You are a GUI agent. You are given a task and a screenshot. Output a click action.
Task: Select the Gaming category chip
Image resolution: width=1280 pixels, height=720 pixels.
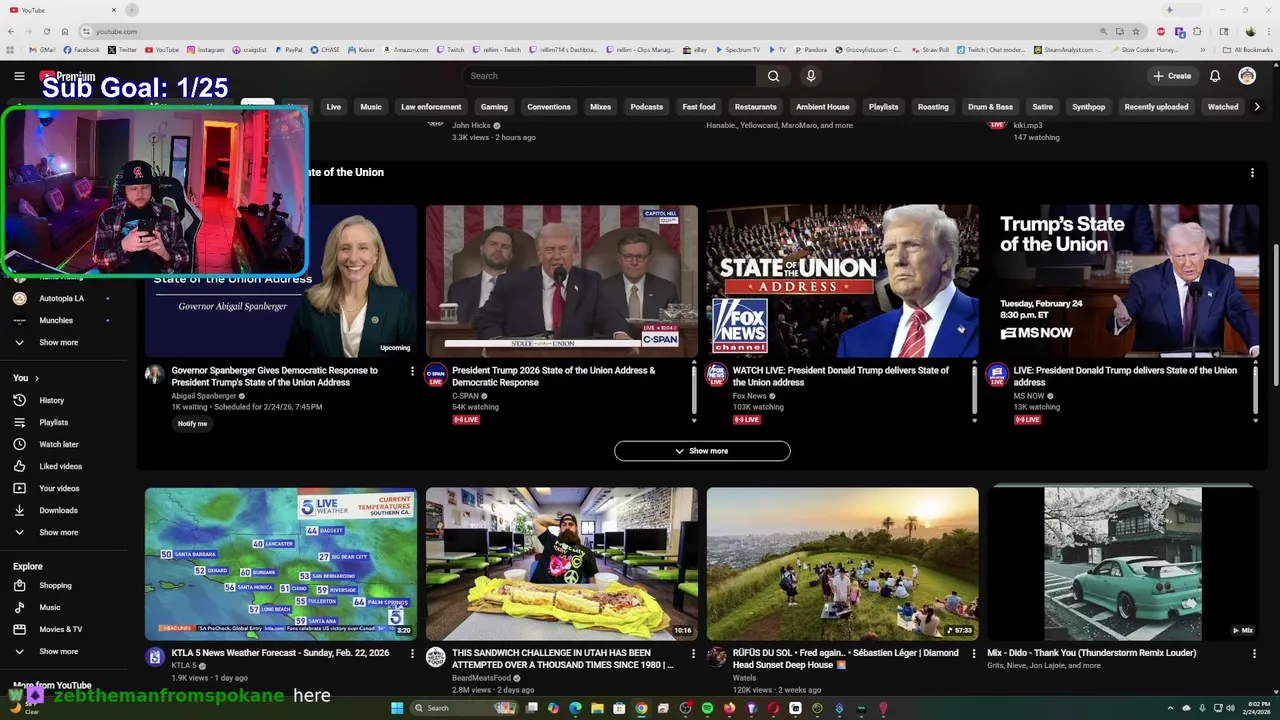click(494, 107)
